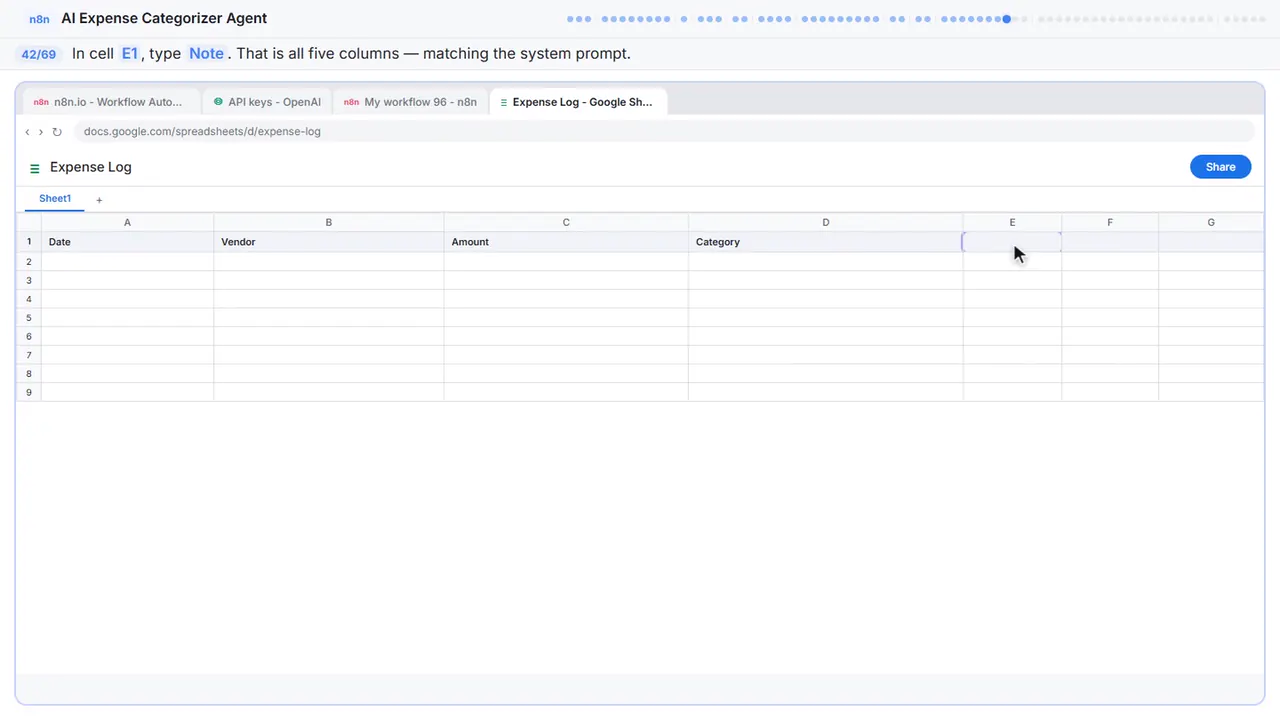The height and width of the screenshot is (720, 1280).
Task: Click the AI Expense Categorizer Agent title
Action: [164, 18]
